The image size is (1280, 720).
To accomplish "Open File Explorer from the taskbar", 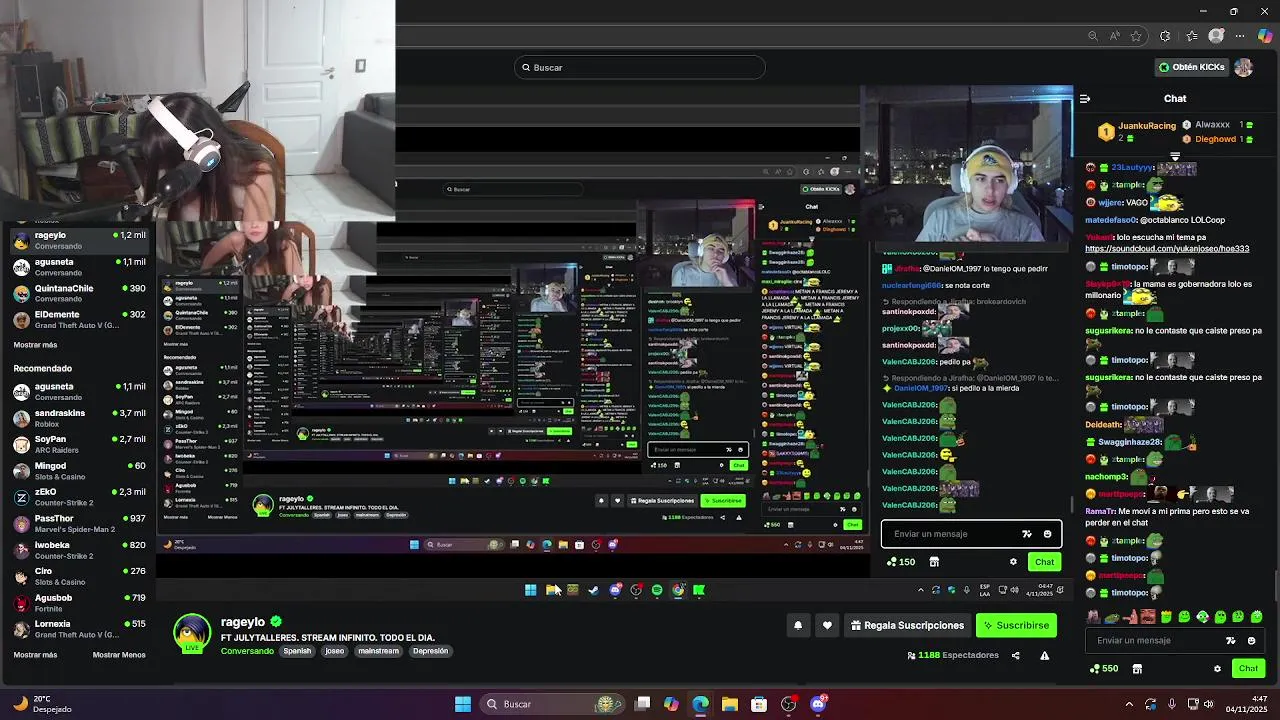I will click(730, 704).
